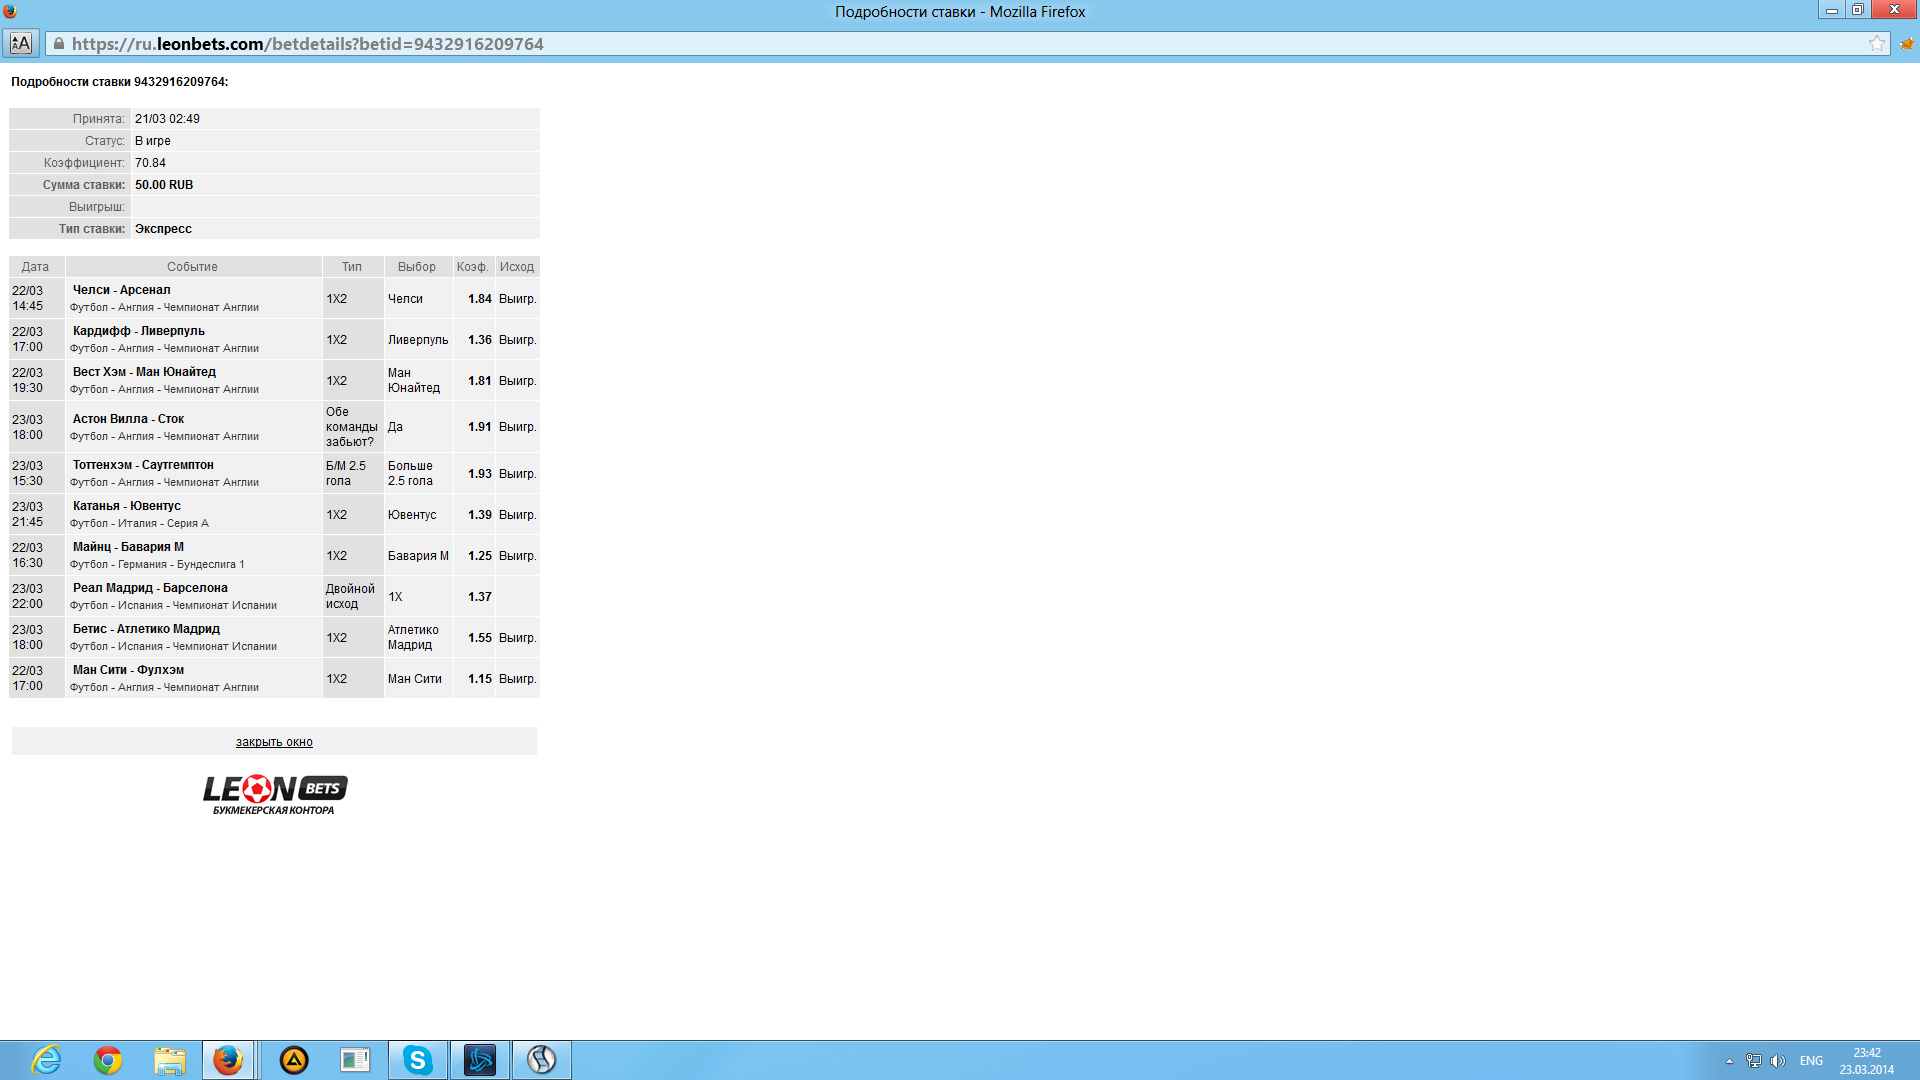Open Battle.net app in taskbar
The width and height of the screenshot is (1920, 1080).
coord(480,1060)
